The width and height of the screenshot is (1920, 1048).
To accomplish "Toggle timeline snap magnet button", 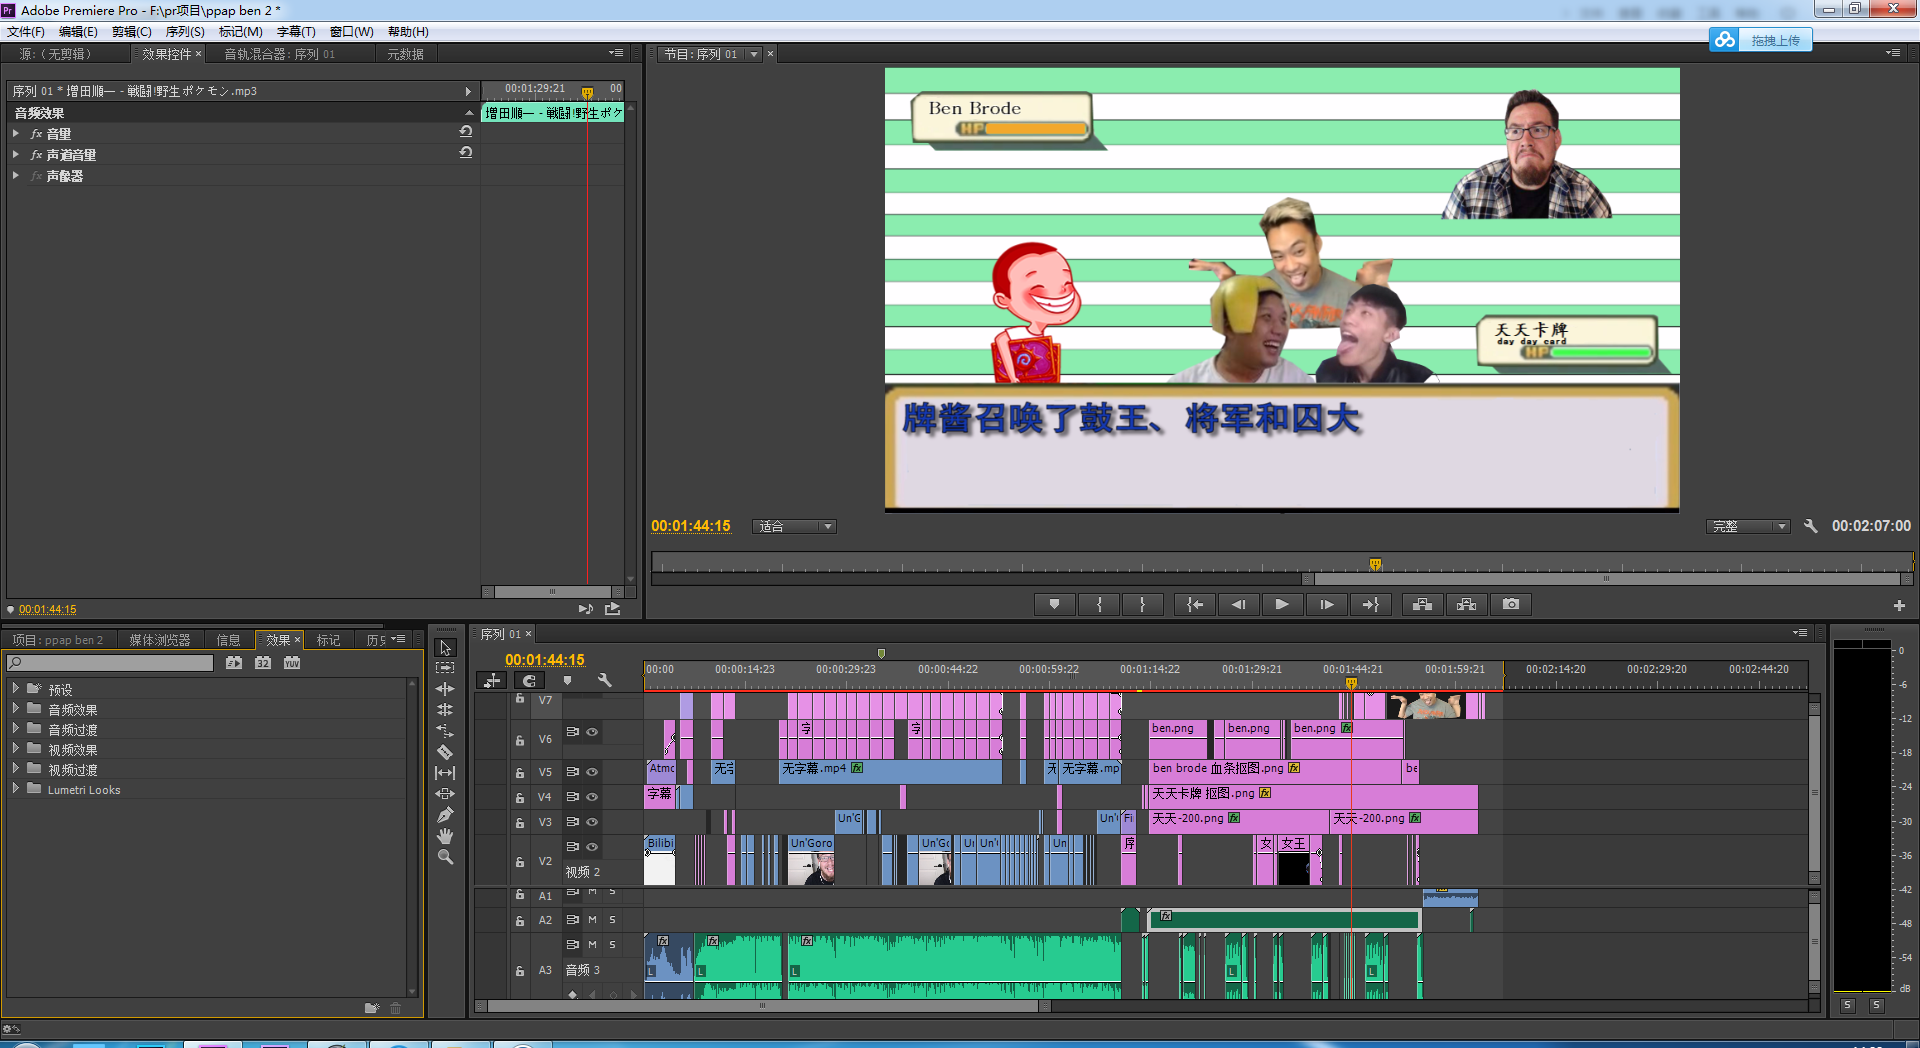I will (x=529, y=680).
